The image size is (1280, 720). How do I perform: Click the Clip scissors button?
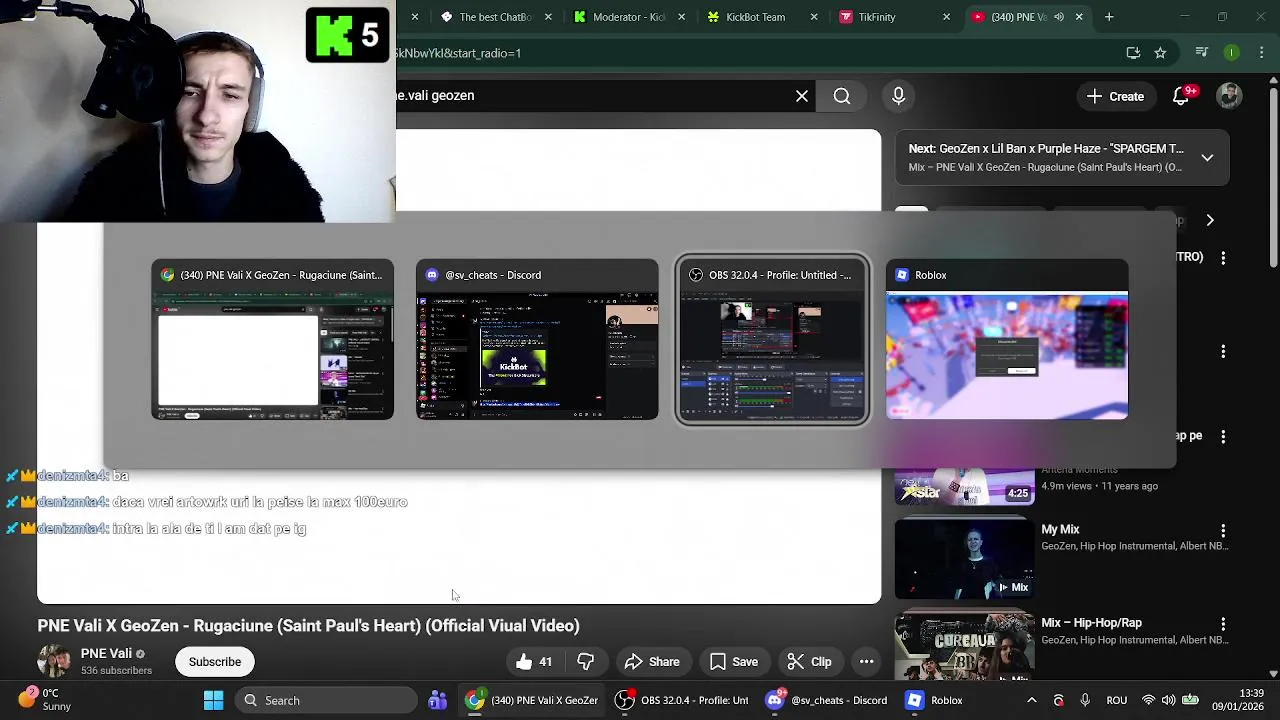point(809,662)
